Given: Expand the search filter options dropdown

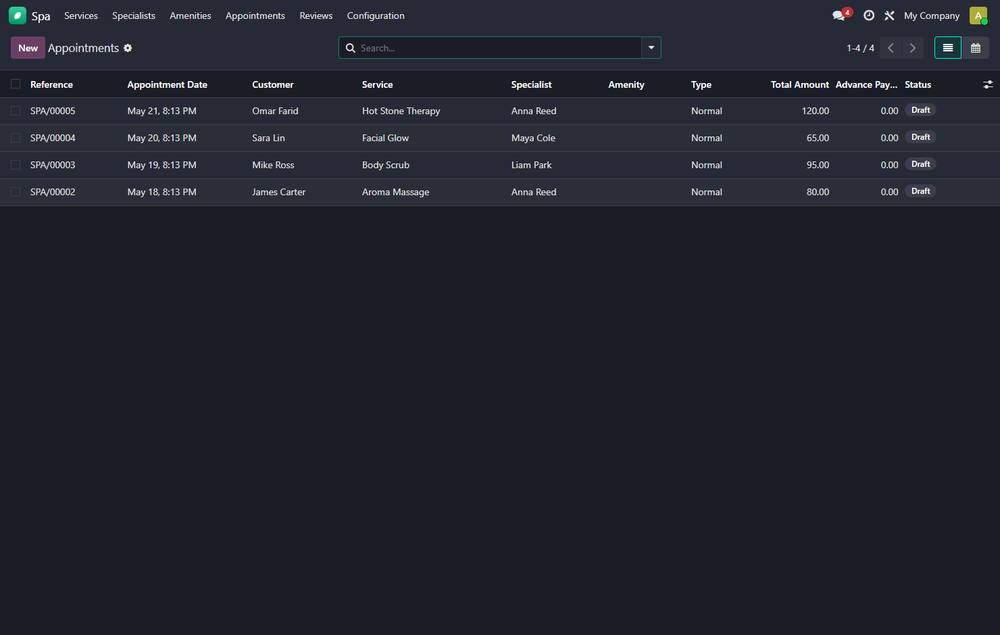Looking at the screenshot, I should pos(651,48).
